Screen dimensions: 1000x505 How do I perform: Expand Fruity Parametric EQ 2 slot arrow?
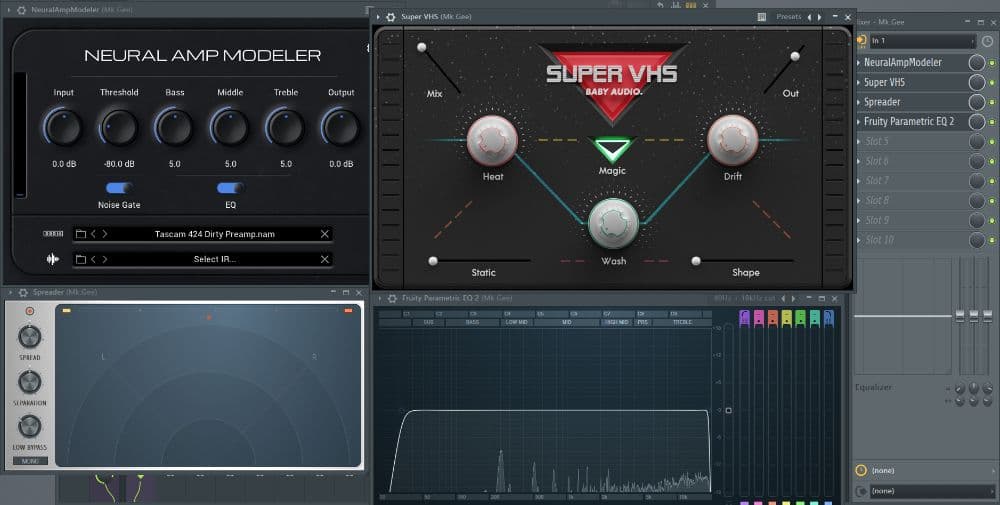[858, 122]
